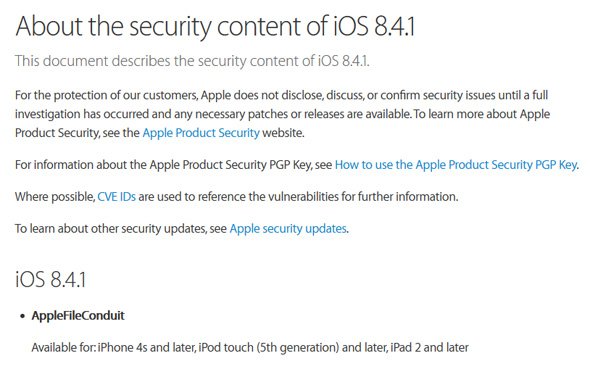590x369 pixels.
Task: Select the 'iOS 8.4.1' section heading
Action: [51, 279]
